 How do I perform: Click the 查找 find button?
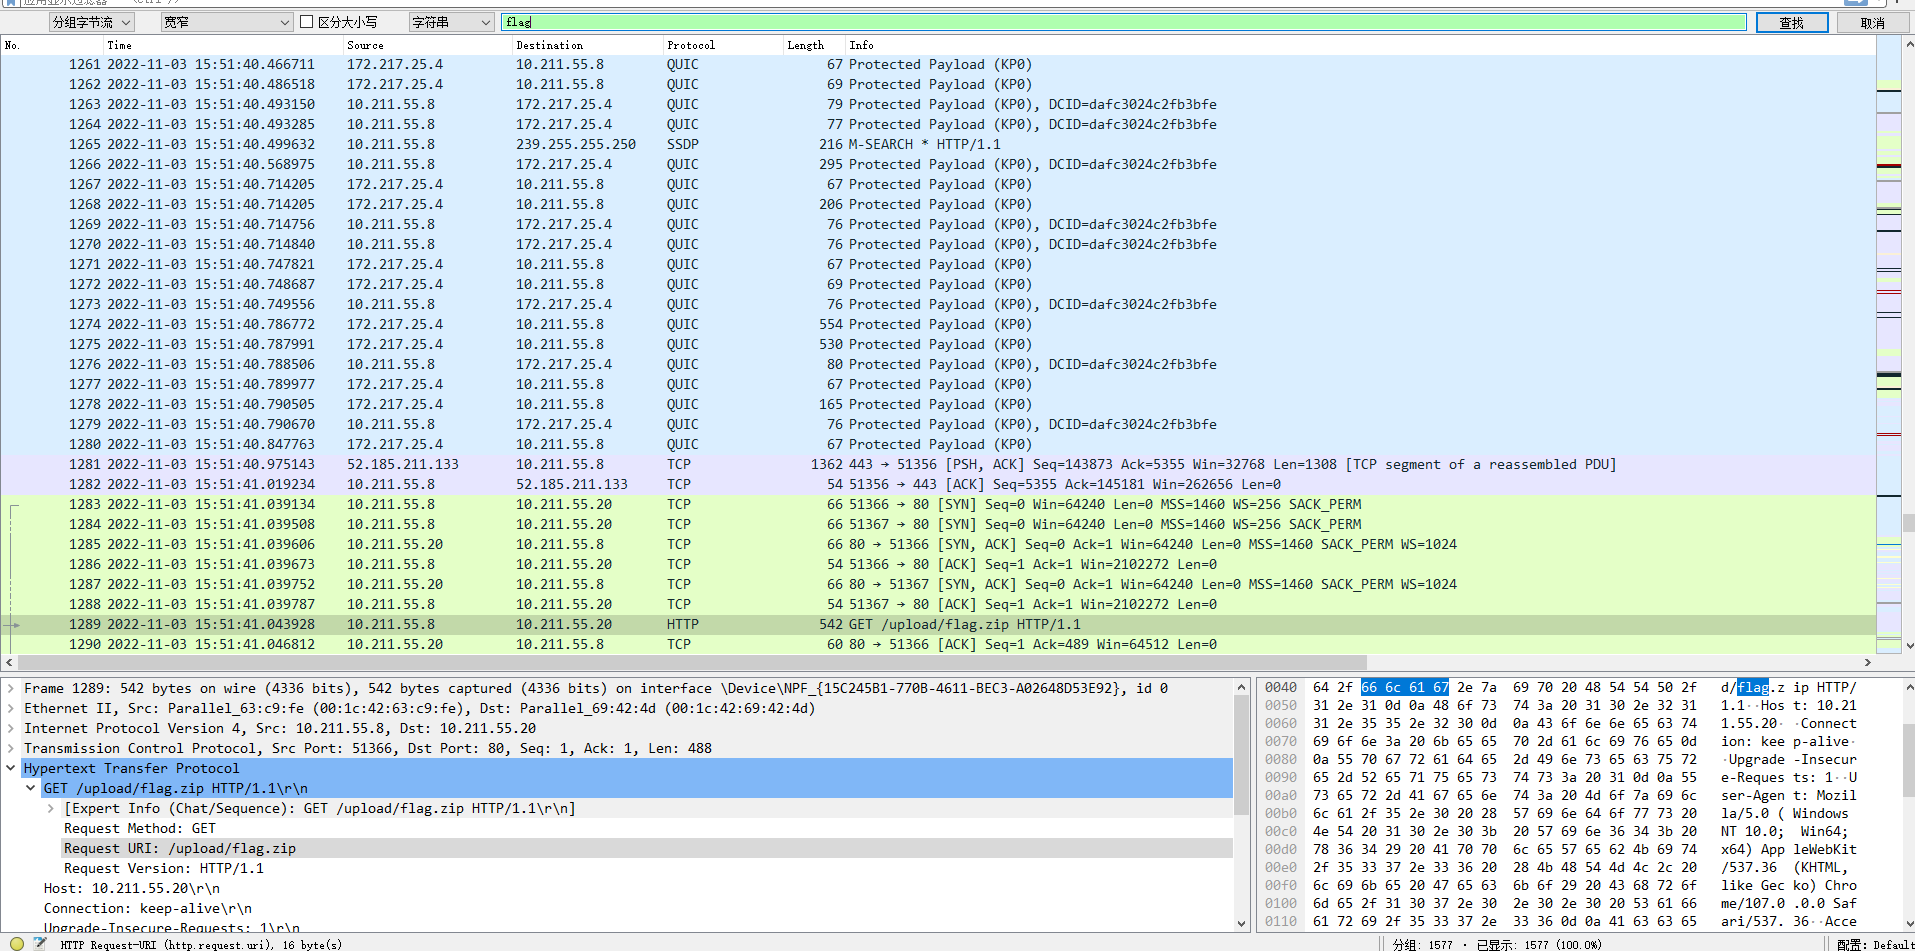1792,22
